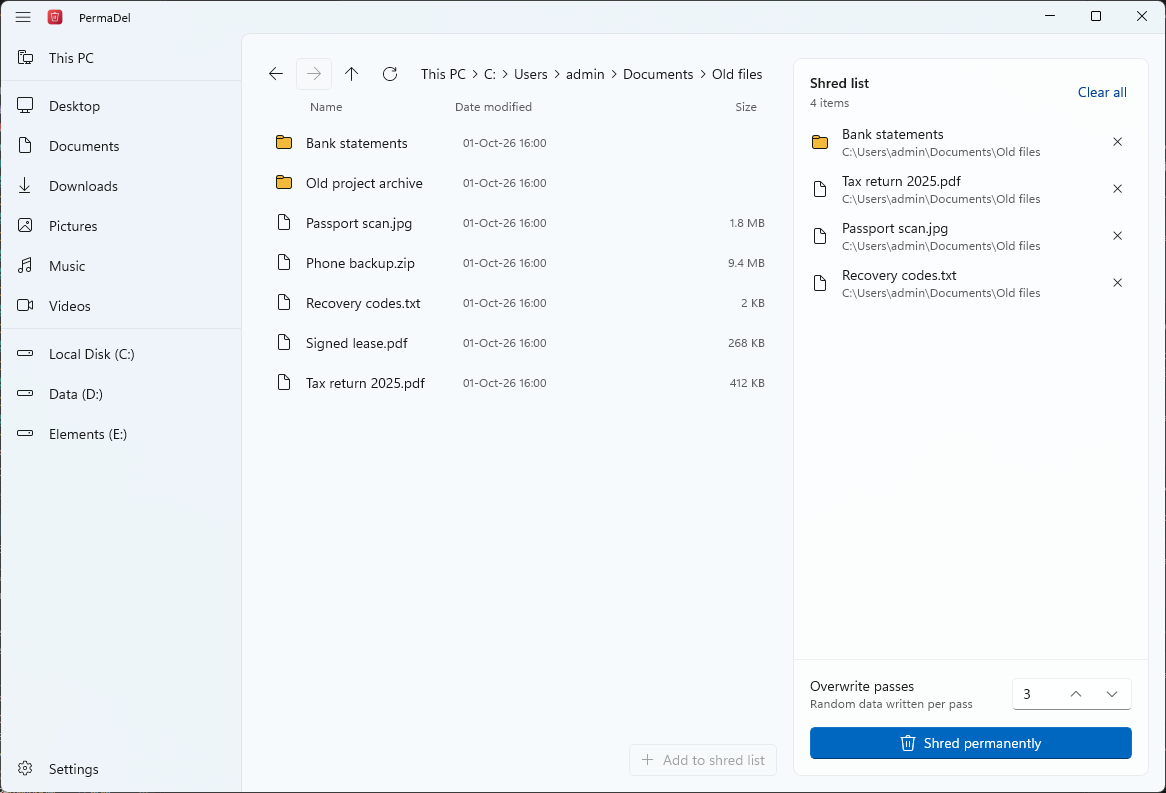Image resolution: width=1166 pixels, height=793 pixels.
Task: Remove Passport scan.jpg from shred list
Action: 1117,236
